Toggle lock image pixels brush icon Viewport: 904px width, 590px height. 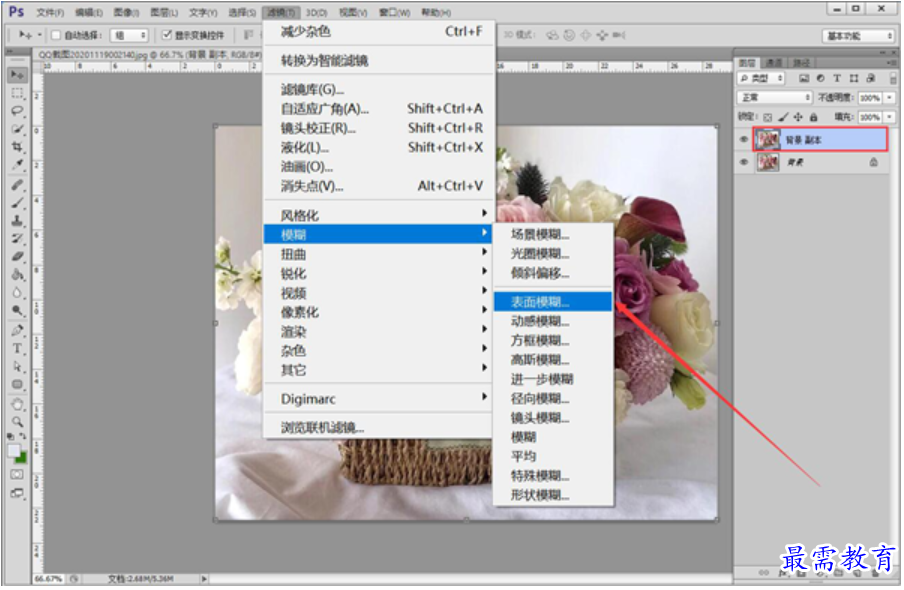[782, 117]
